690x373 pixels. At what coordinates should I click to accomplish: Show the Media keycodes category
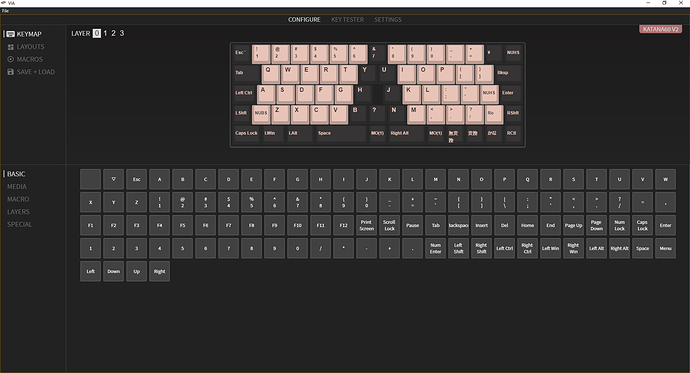click(x=17, y=187)
